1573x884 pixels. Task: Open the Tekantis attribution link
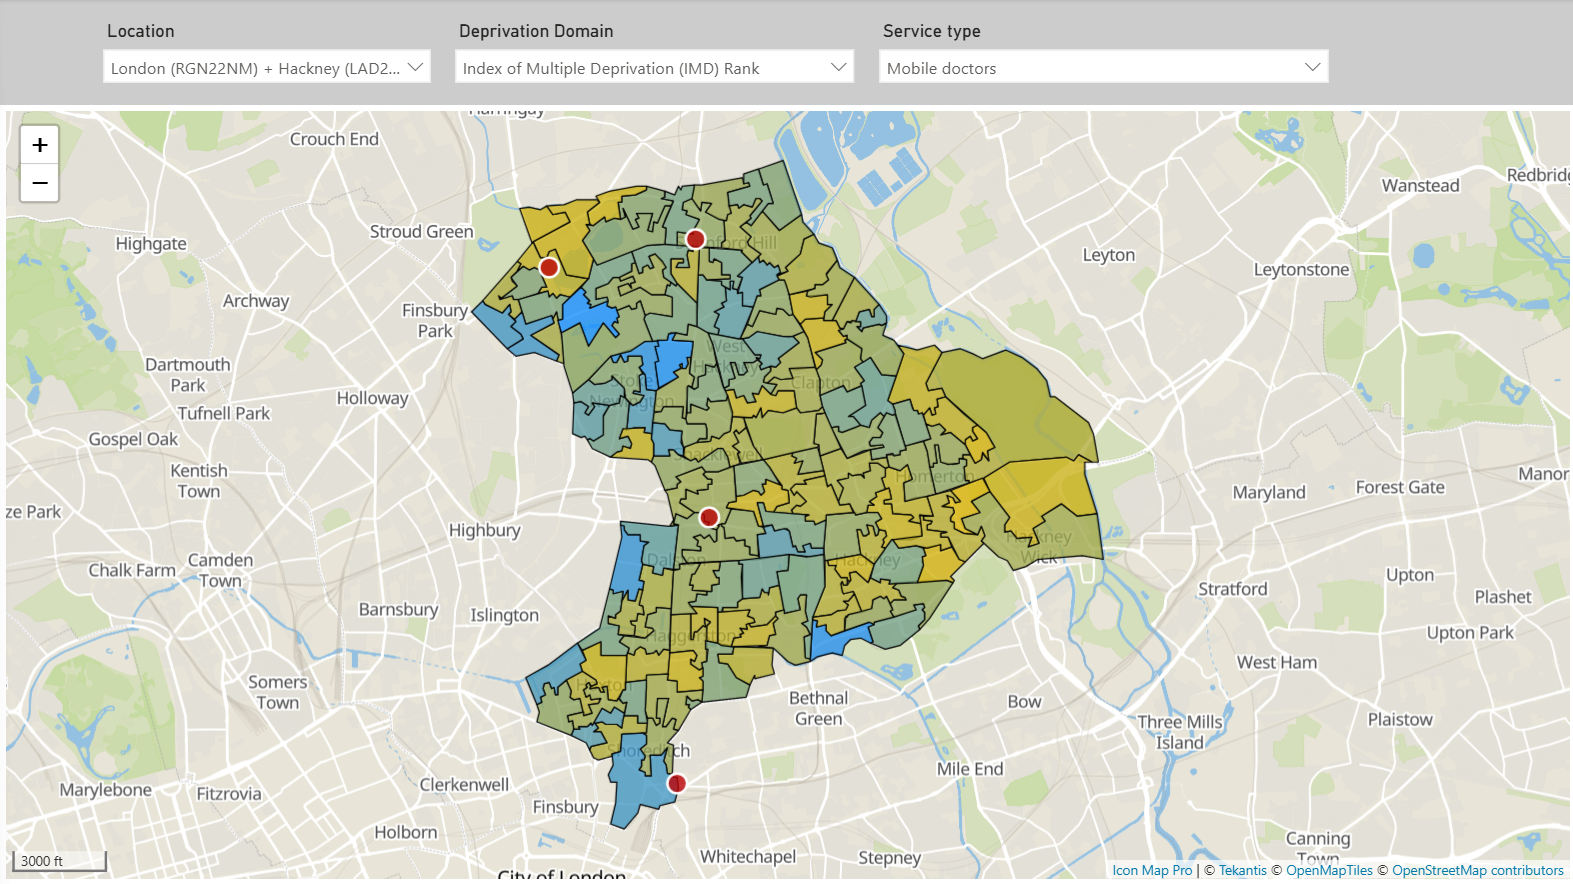[1242, 870]
